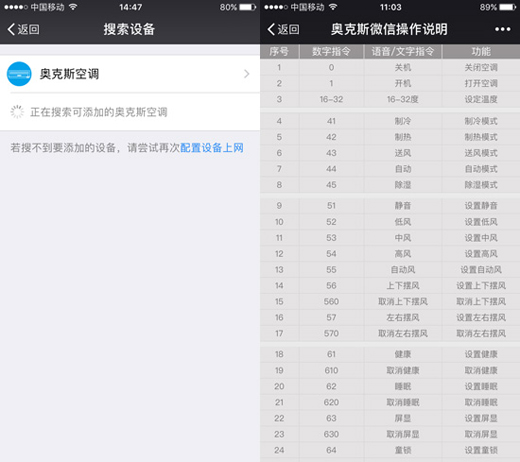The width and height of the screenshot is (520, 462).
Task: Tap the 制冷模式 function cell
Action: tap(481, 121)
